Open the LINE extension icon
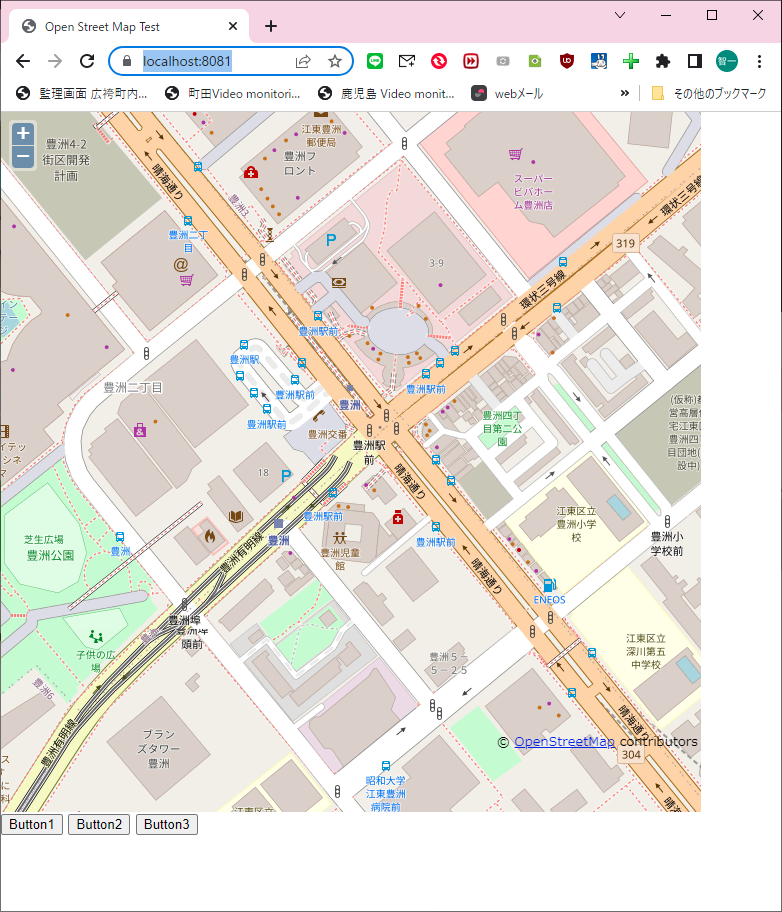Viewport: 782px width, 912px height. click(375, 61)
